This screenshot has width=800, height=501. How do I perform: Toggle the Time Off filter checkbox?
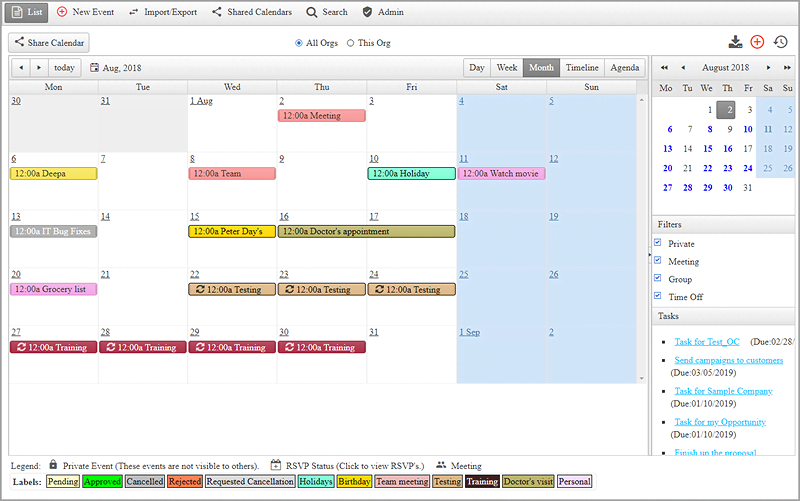click(x=657, y=296)
